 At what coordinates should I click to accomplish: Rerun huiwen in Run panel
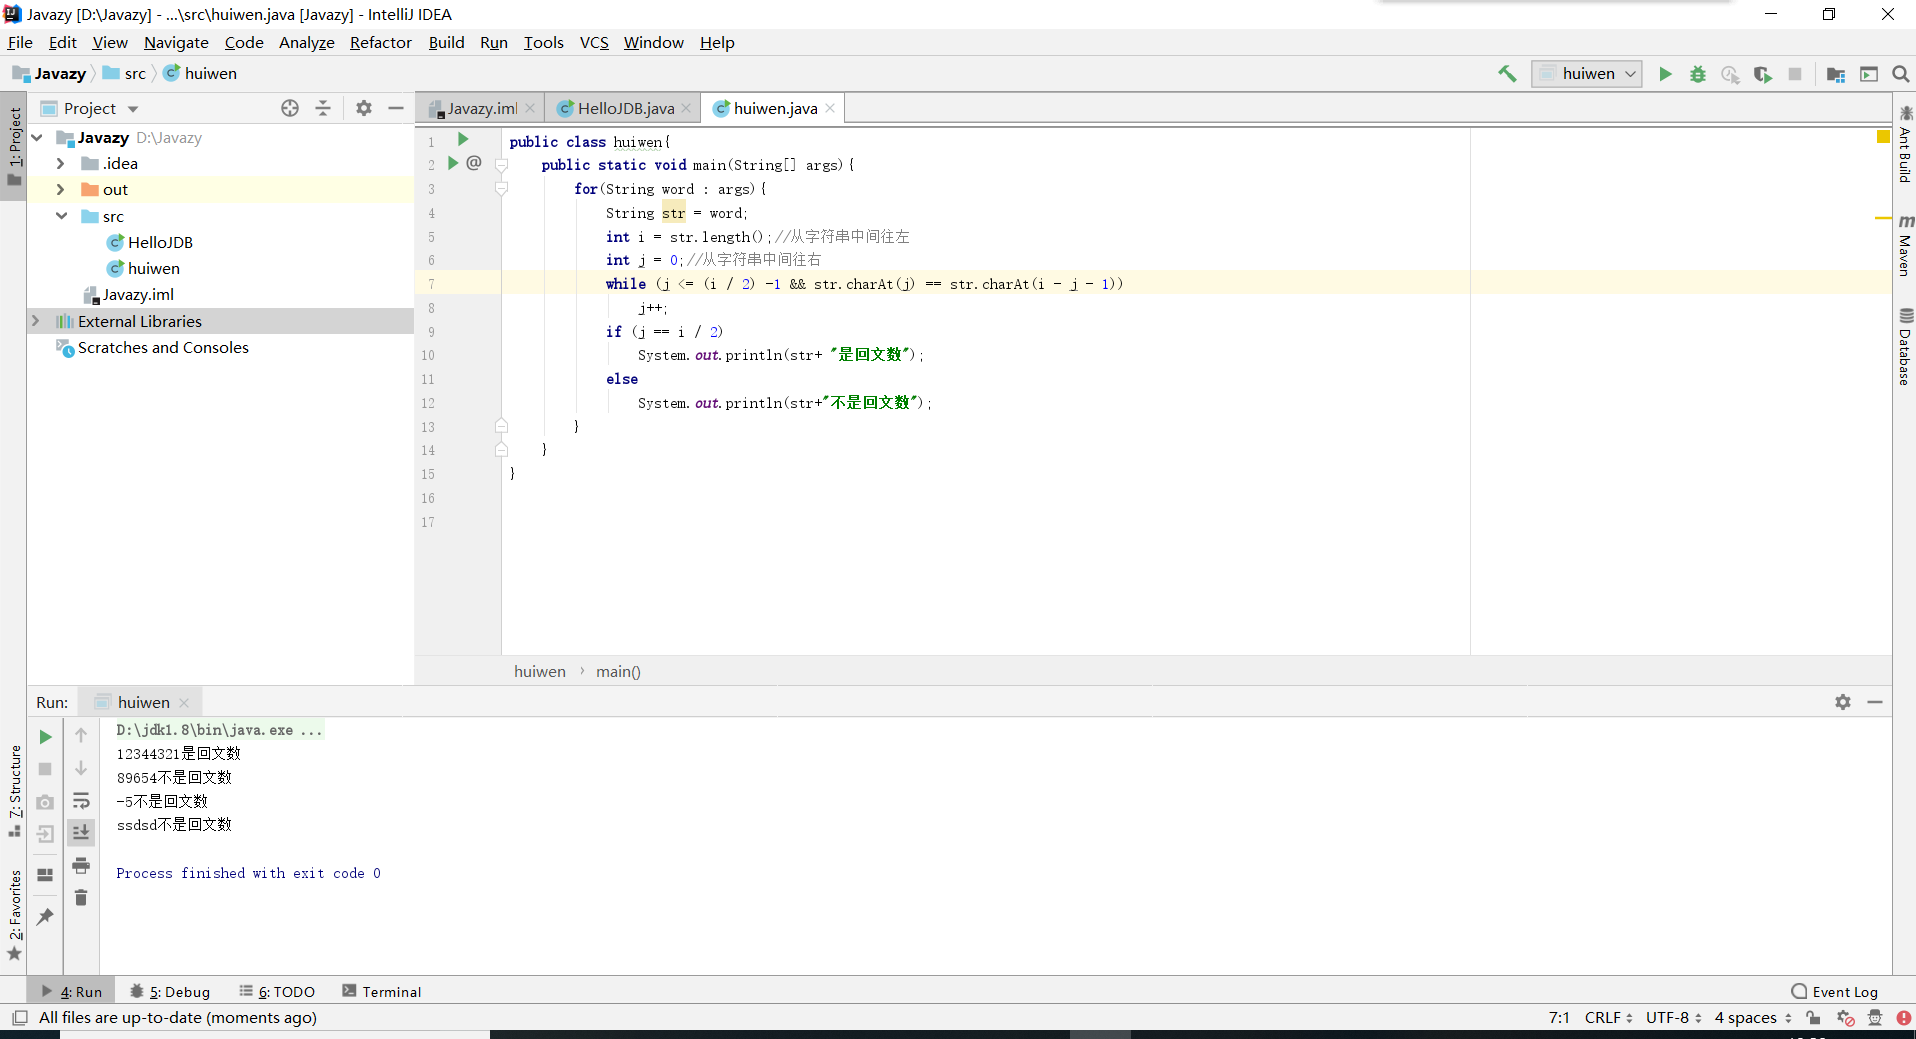pyautogui.click(x=45, y=737)
